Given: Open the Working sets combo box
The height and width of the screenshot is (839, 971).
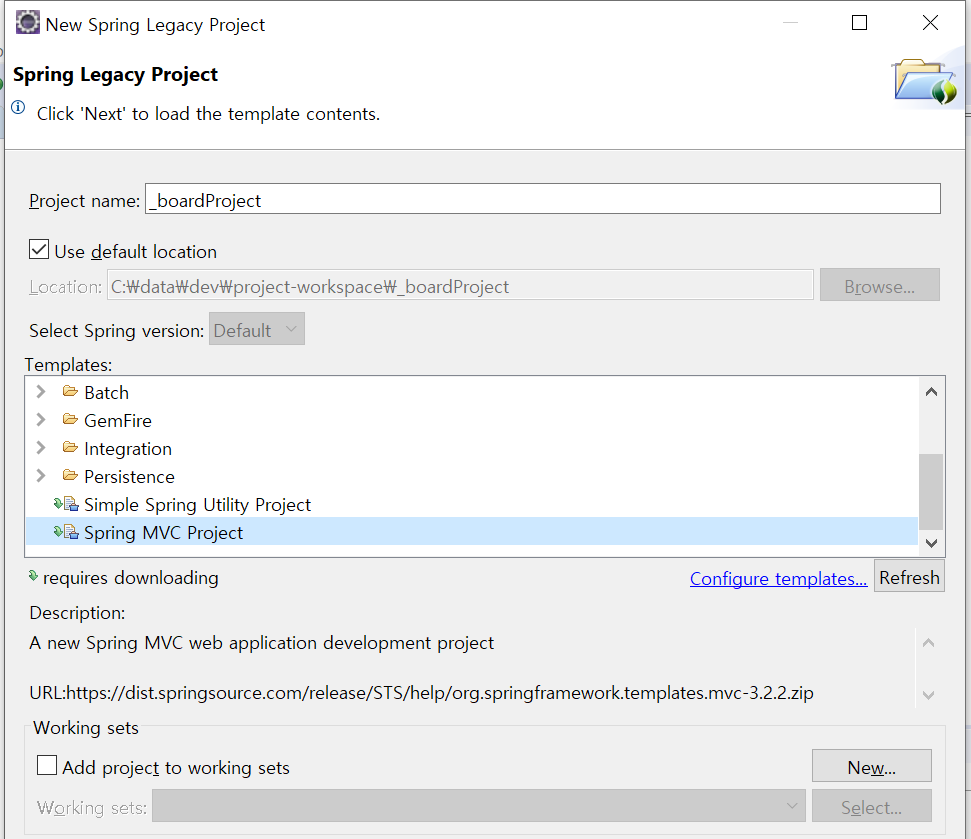Looking at the screenshot, I should [479, 806].
